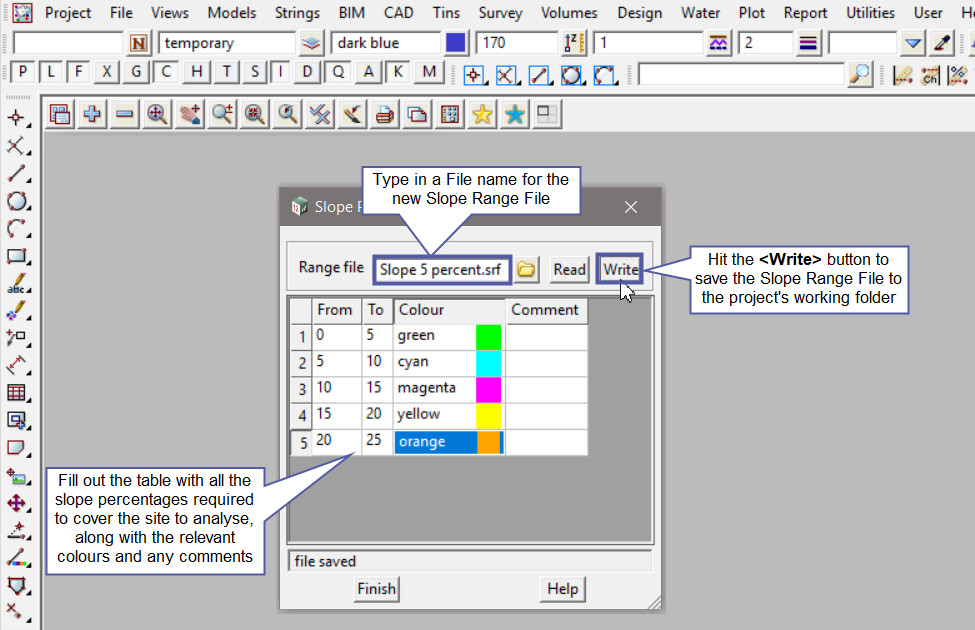The width and height of the screenshot is (975, 630).
Task: Open the Tins menu
Action: click(x=446, y=12)
